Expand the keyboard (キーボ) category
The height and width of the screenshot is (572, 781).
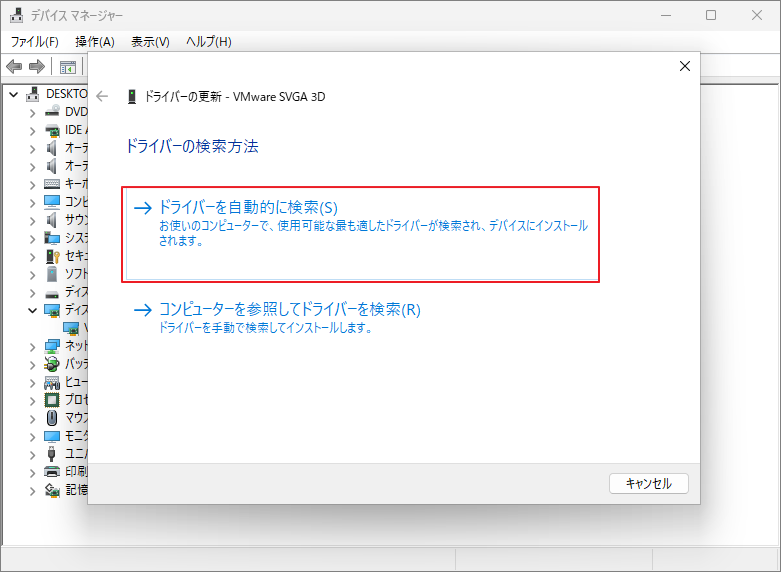click(32, 185)
